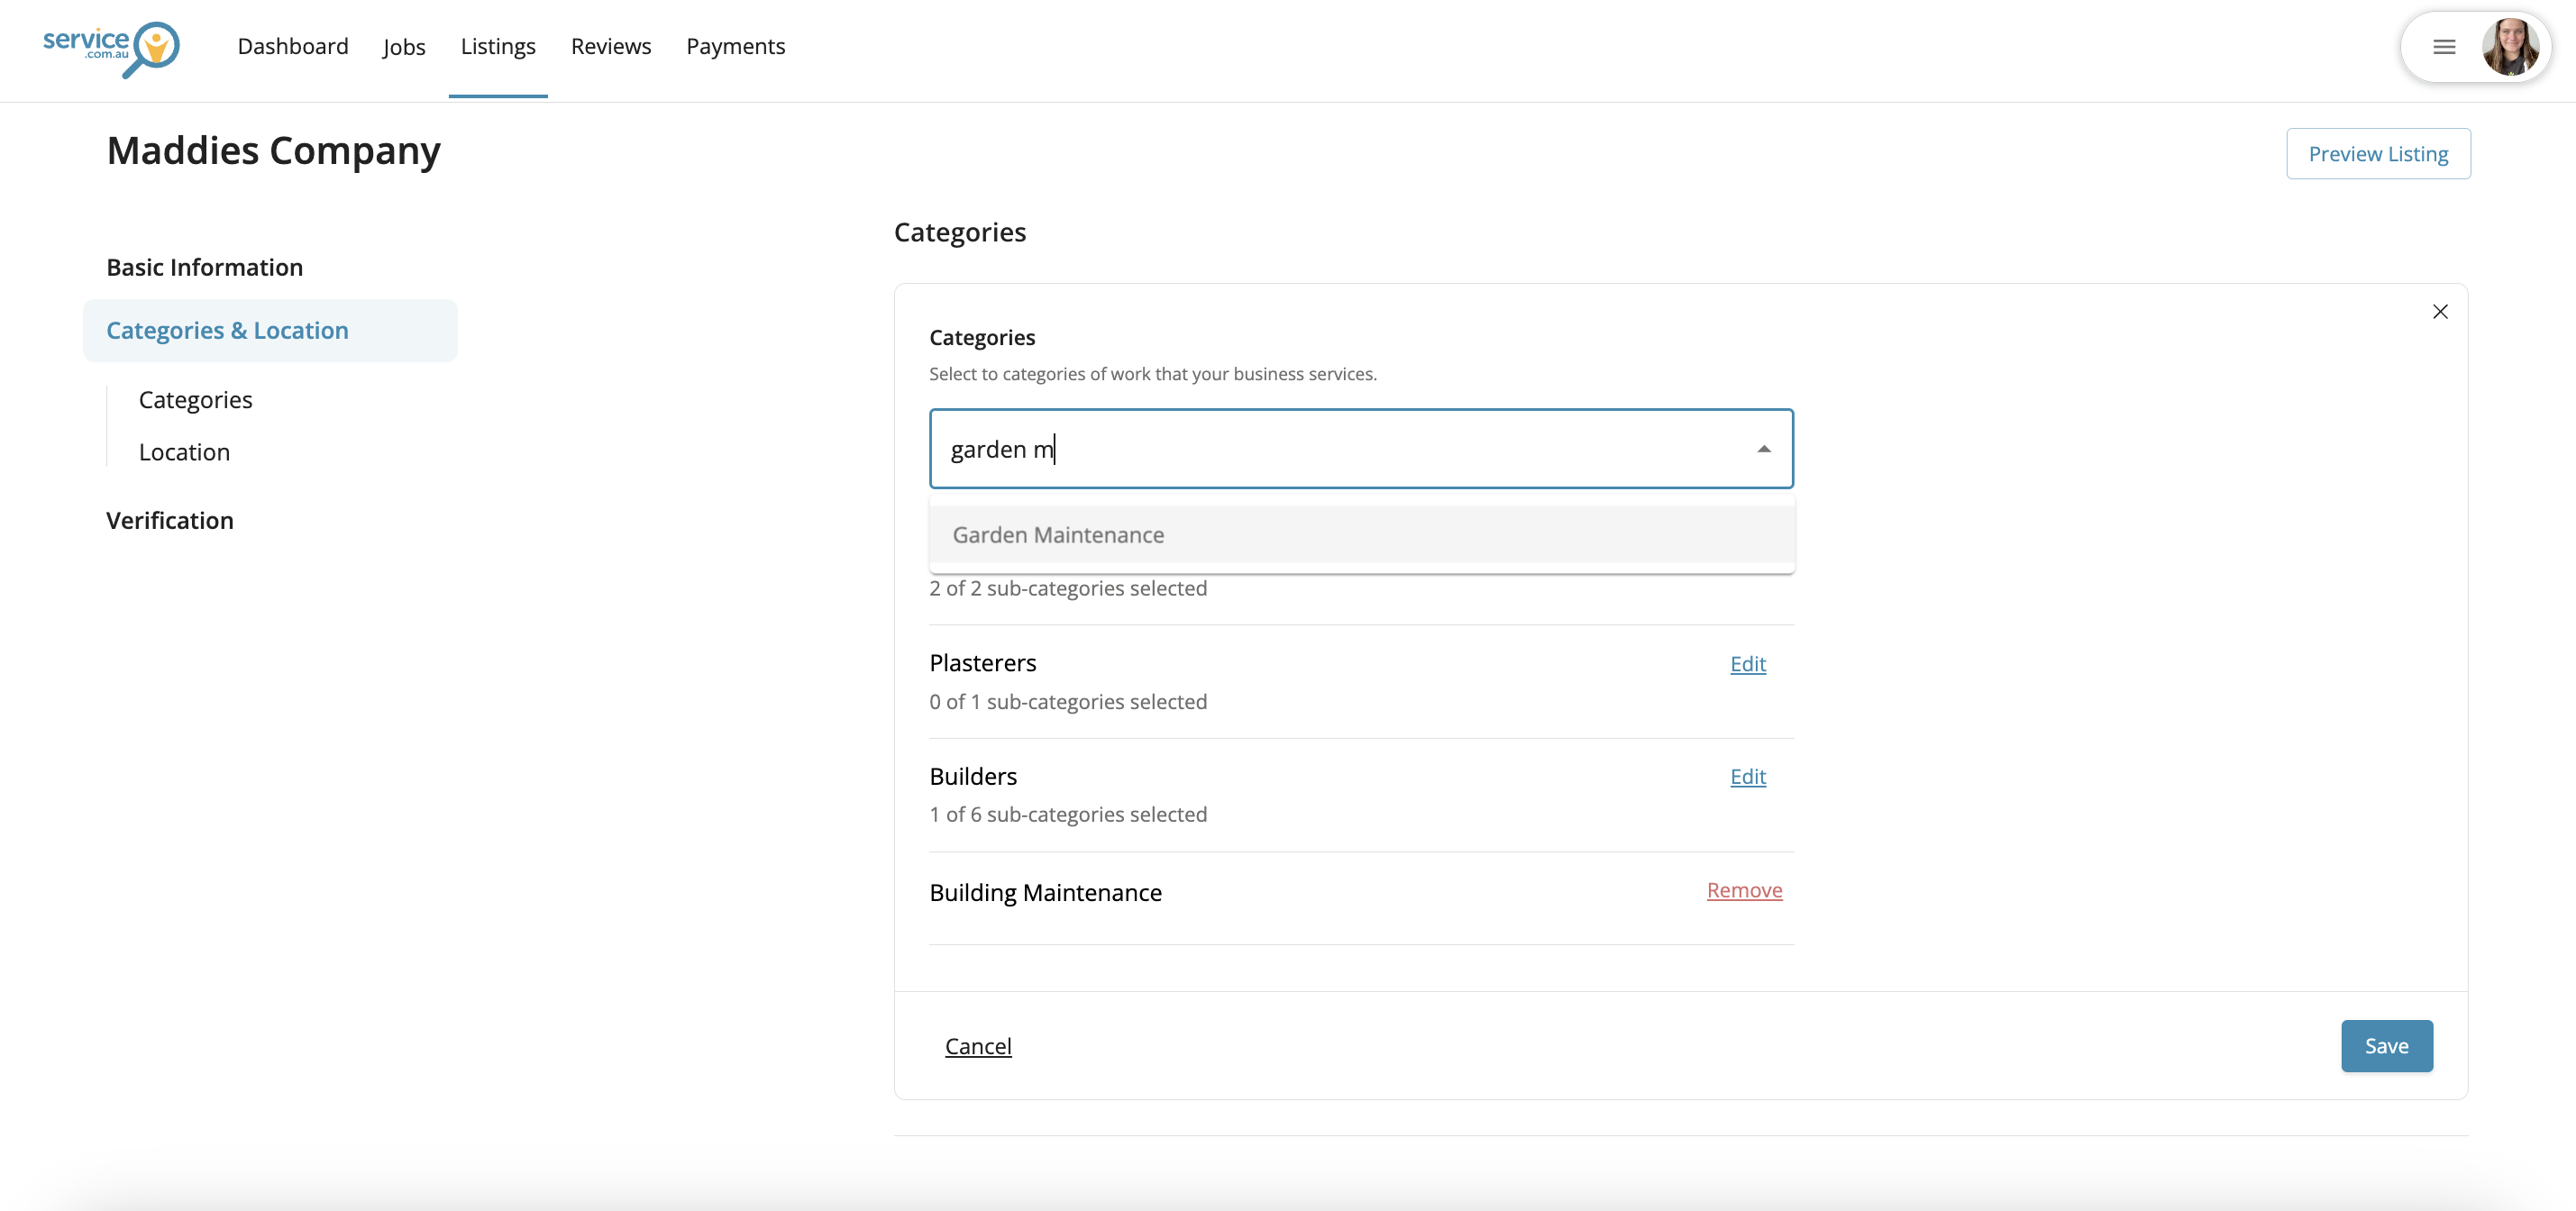2576x1211 pixels.
Task: Close the Categories edit panel
Action: (2440, 312)
